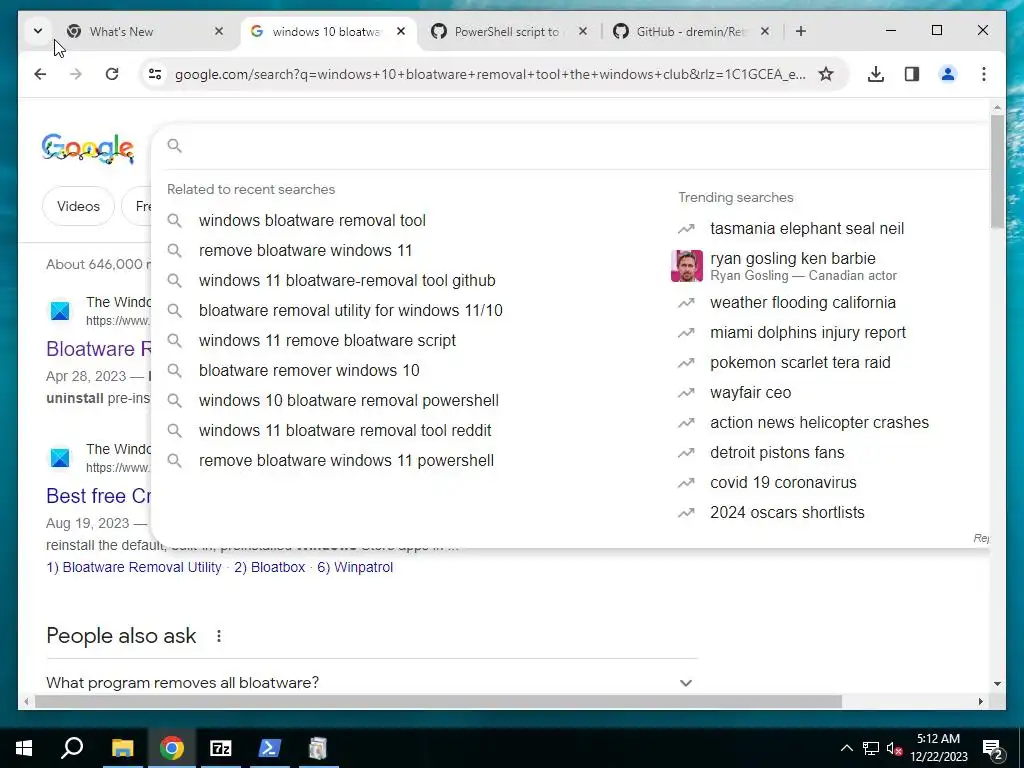Choose suggestion 'remove bloatware windows 11'
The height and width of the screenshot is (768, 1024).
pos(306,251)
